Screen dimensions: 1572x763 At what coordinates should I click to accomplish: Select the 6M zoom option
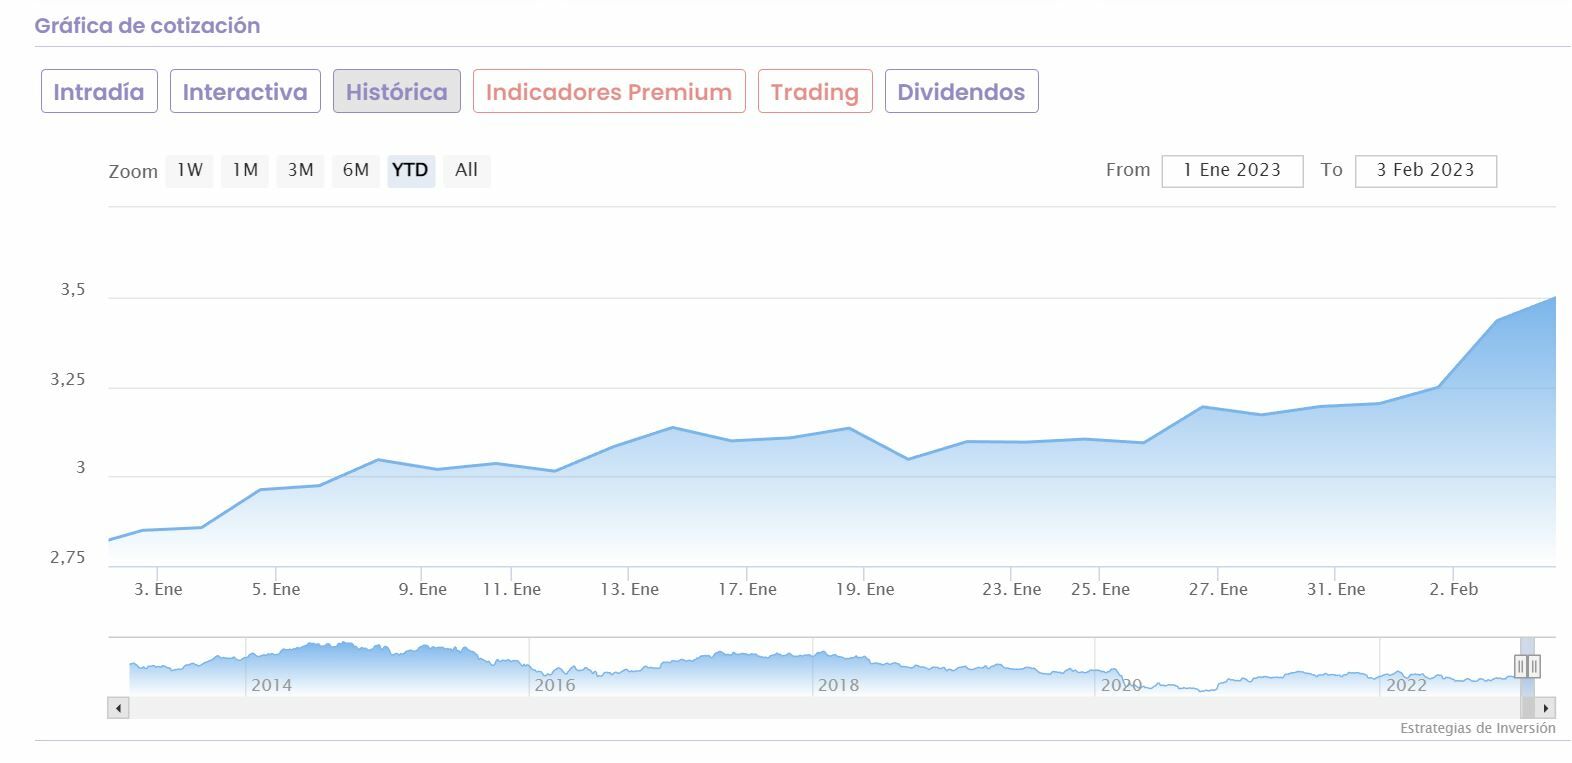click(x=355, y=170)
